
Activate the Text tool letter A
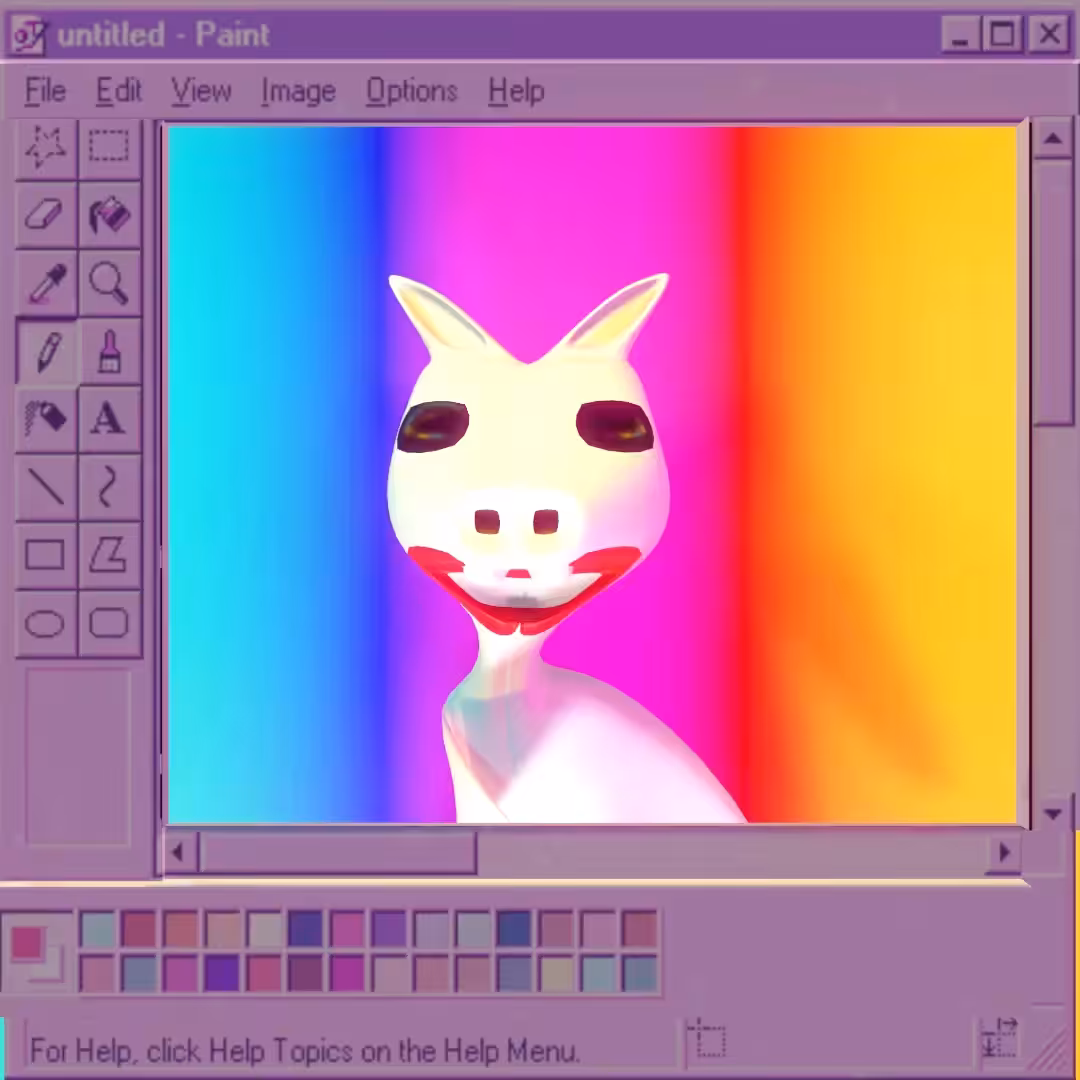pos(110,418)
